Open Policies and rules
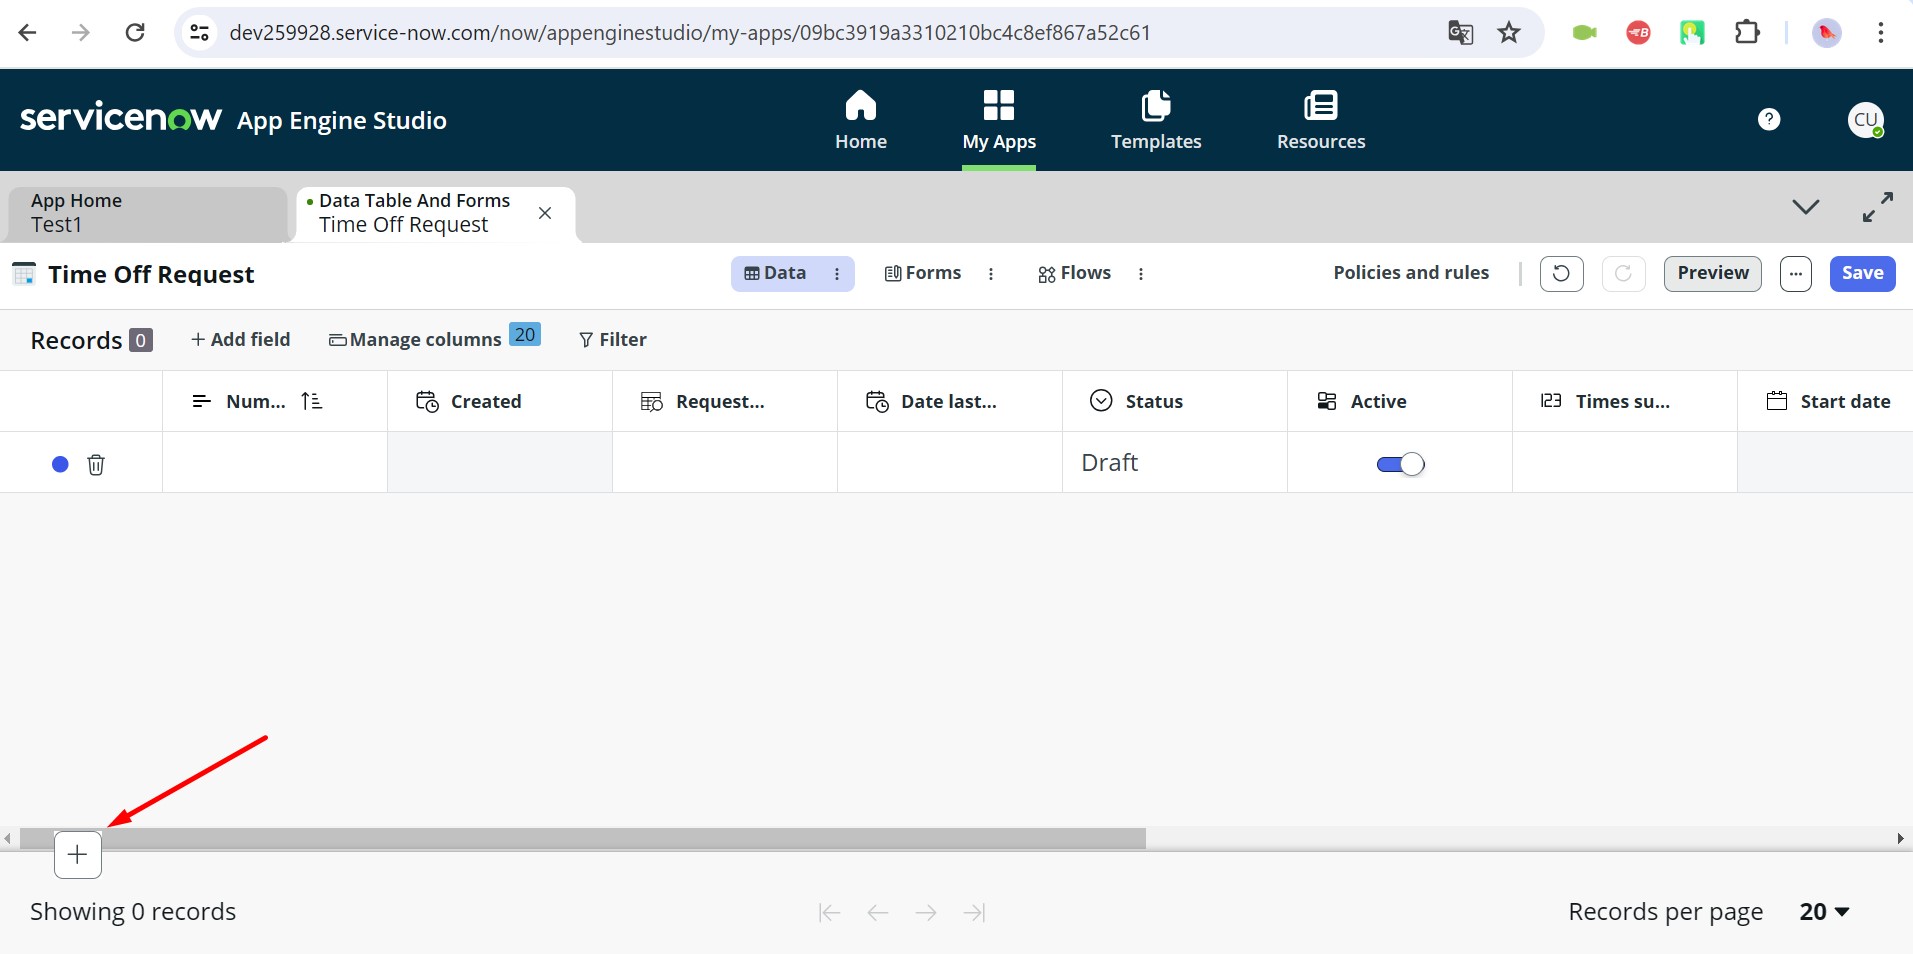1913x954 pixels. coord(1411,273)
